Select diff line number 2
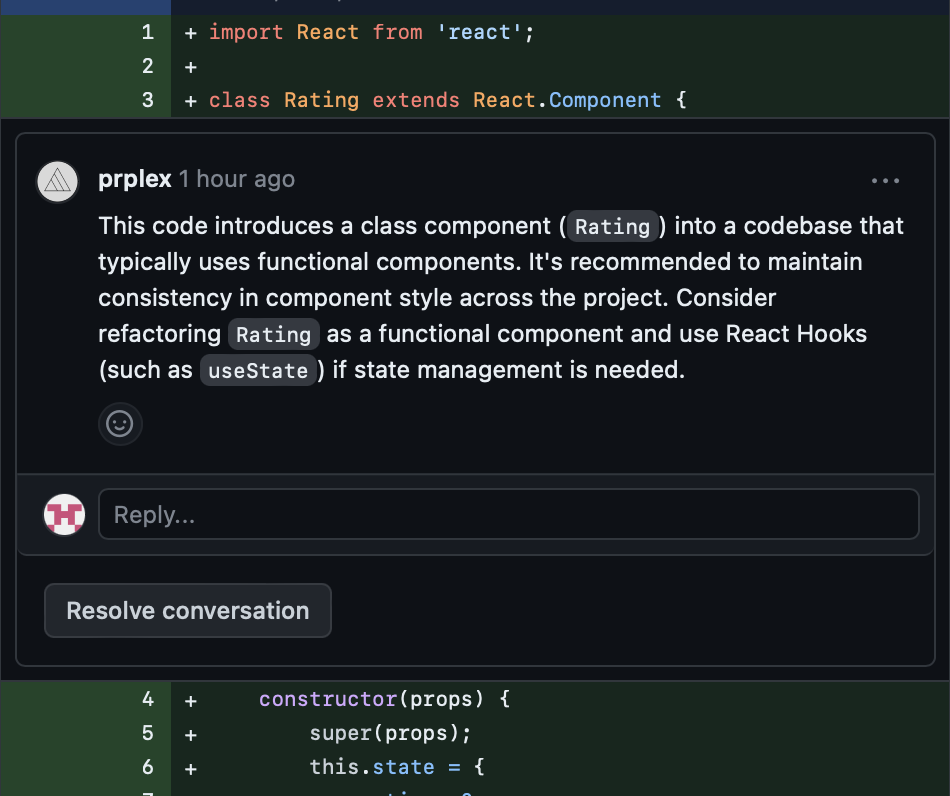This screenshot has width=950, height=796. point(148,66)
